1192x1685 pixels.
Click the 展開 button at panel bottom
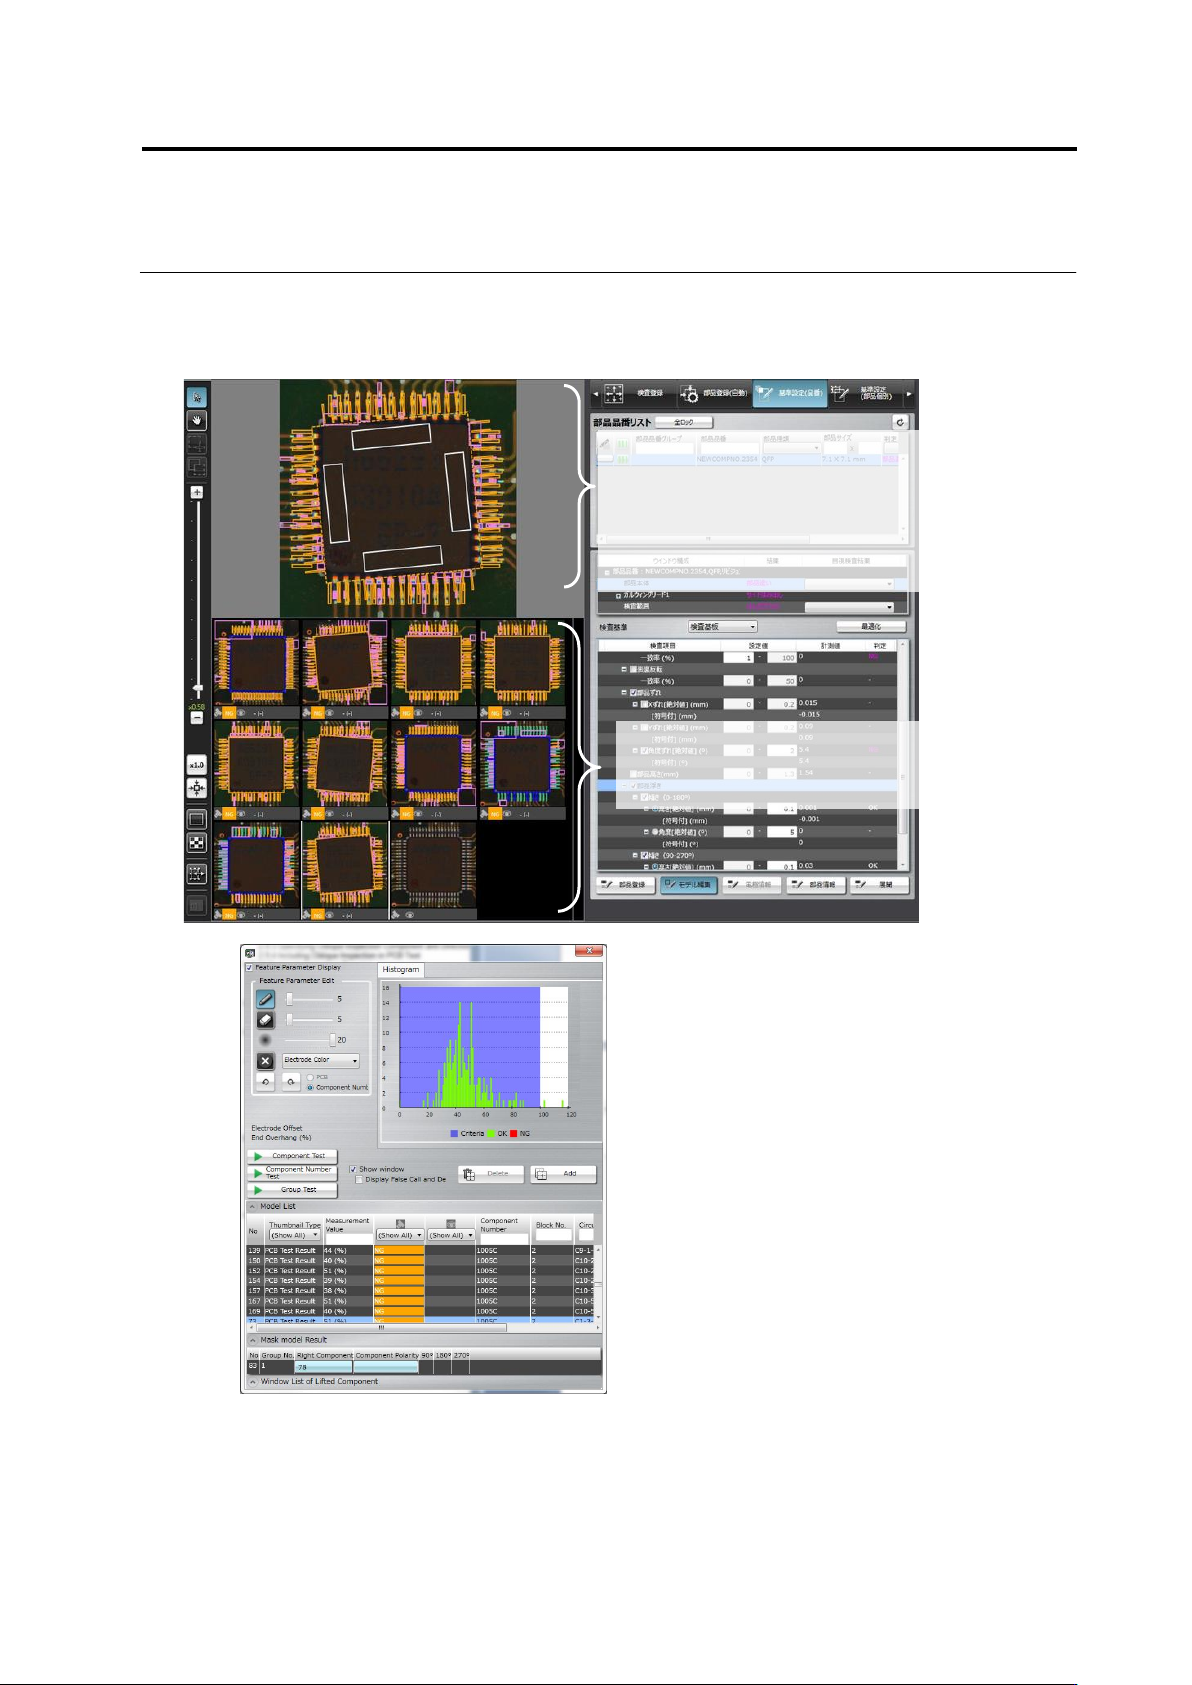pos(879,885)
